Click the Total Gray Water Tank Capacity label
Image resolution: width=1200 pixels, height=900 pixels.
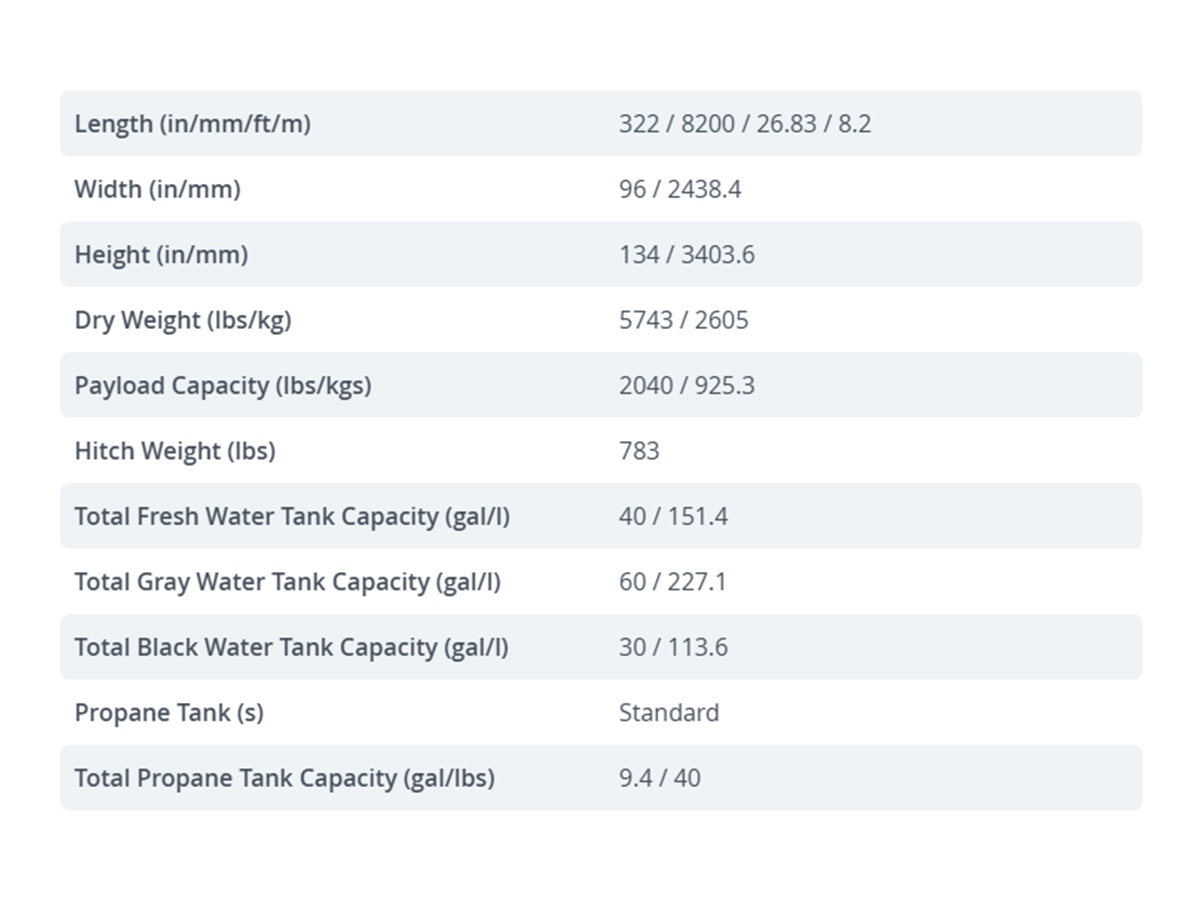(287, 582)
